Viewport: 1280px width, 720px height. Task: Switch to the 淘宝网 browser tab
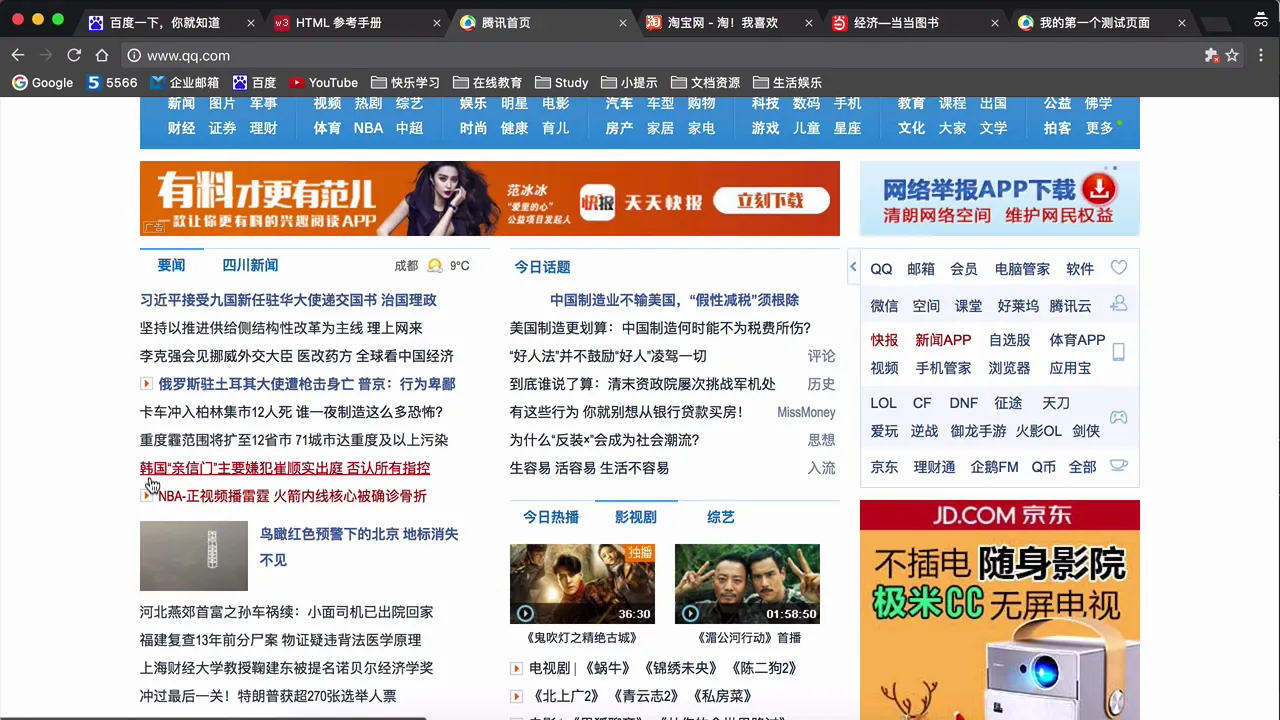(724, 22)
